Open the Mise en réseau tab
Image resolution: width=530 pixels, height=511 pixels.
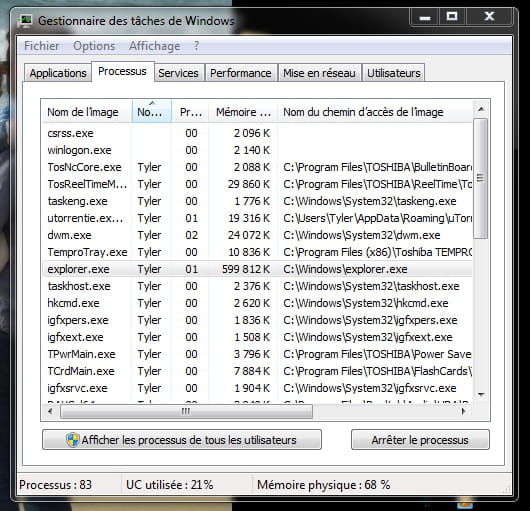pos(319,73)
